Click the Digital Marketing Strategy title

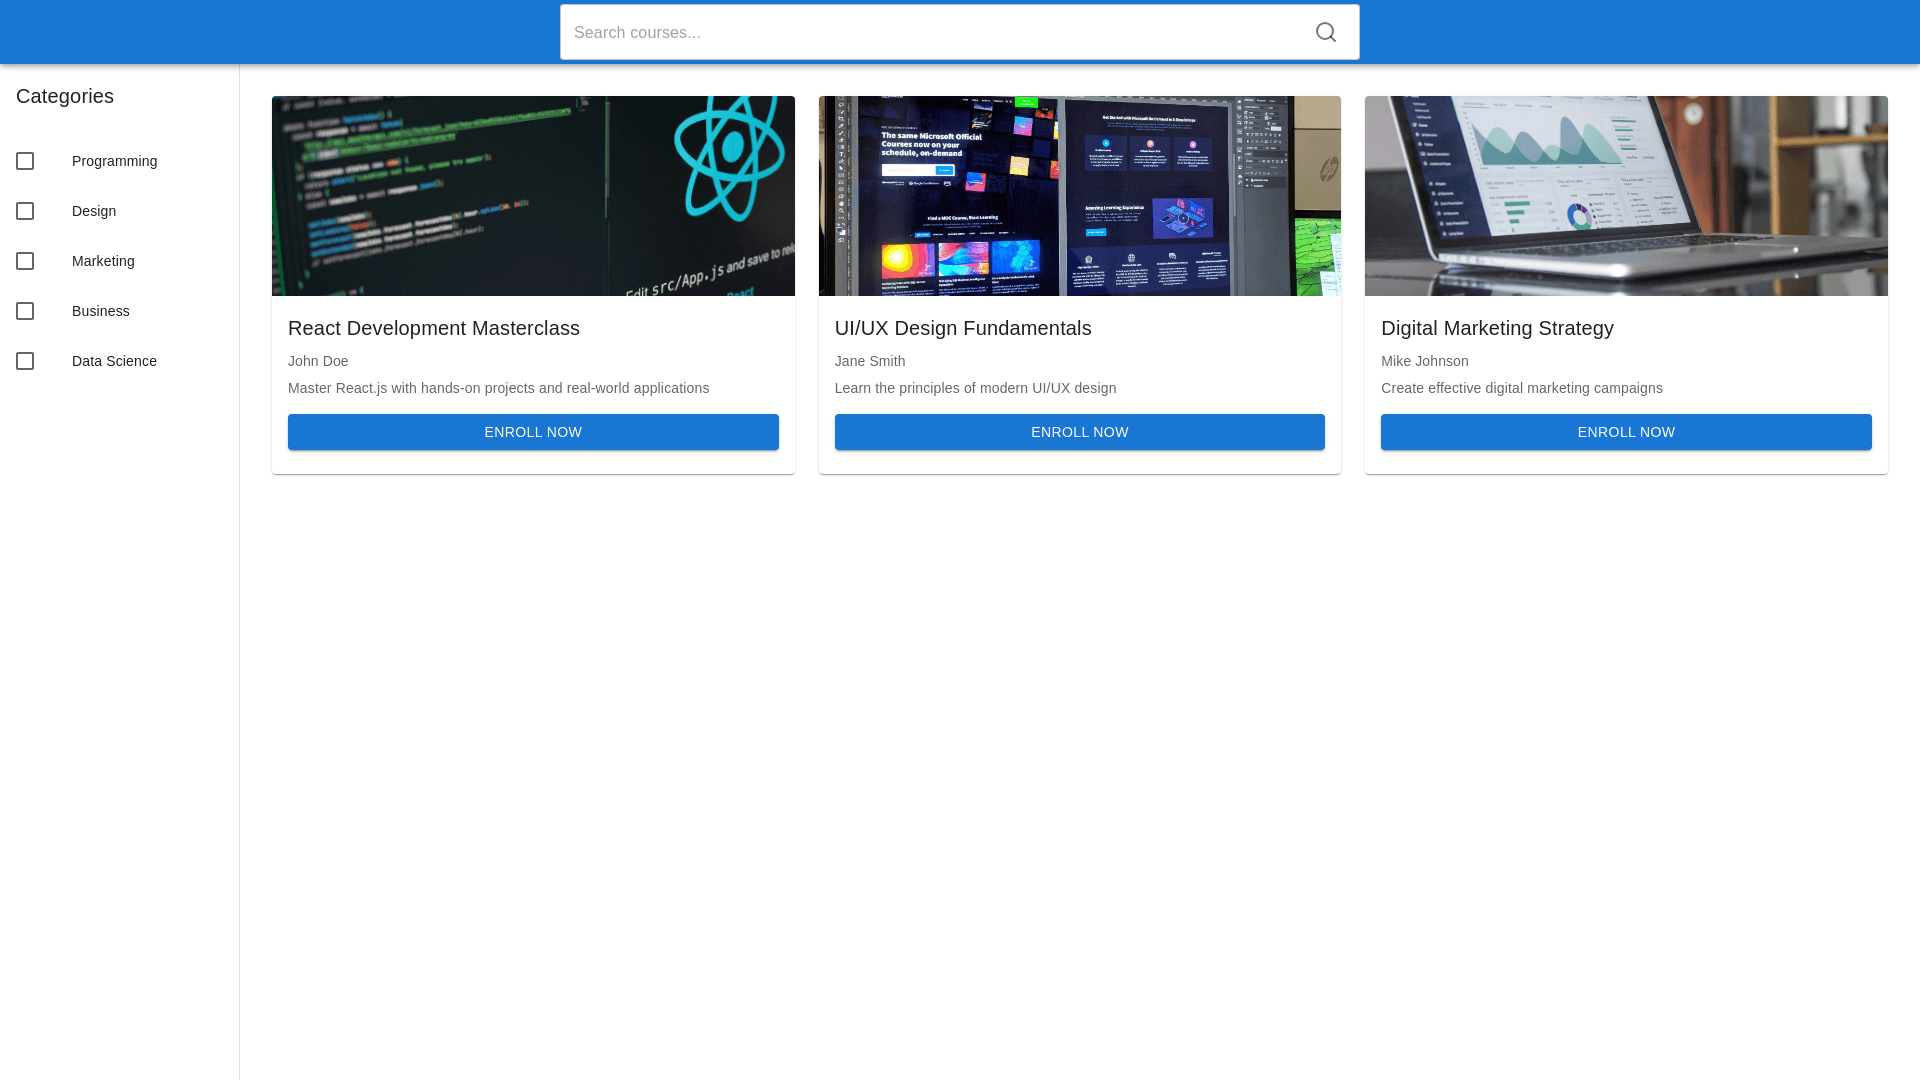coord(1497,328)
